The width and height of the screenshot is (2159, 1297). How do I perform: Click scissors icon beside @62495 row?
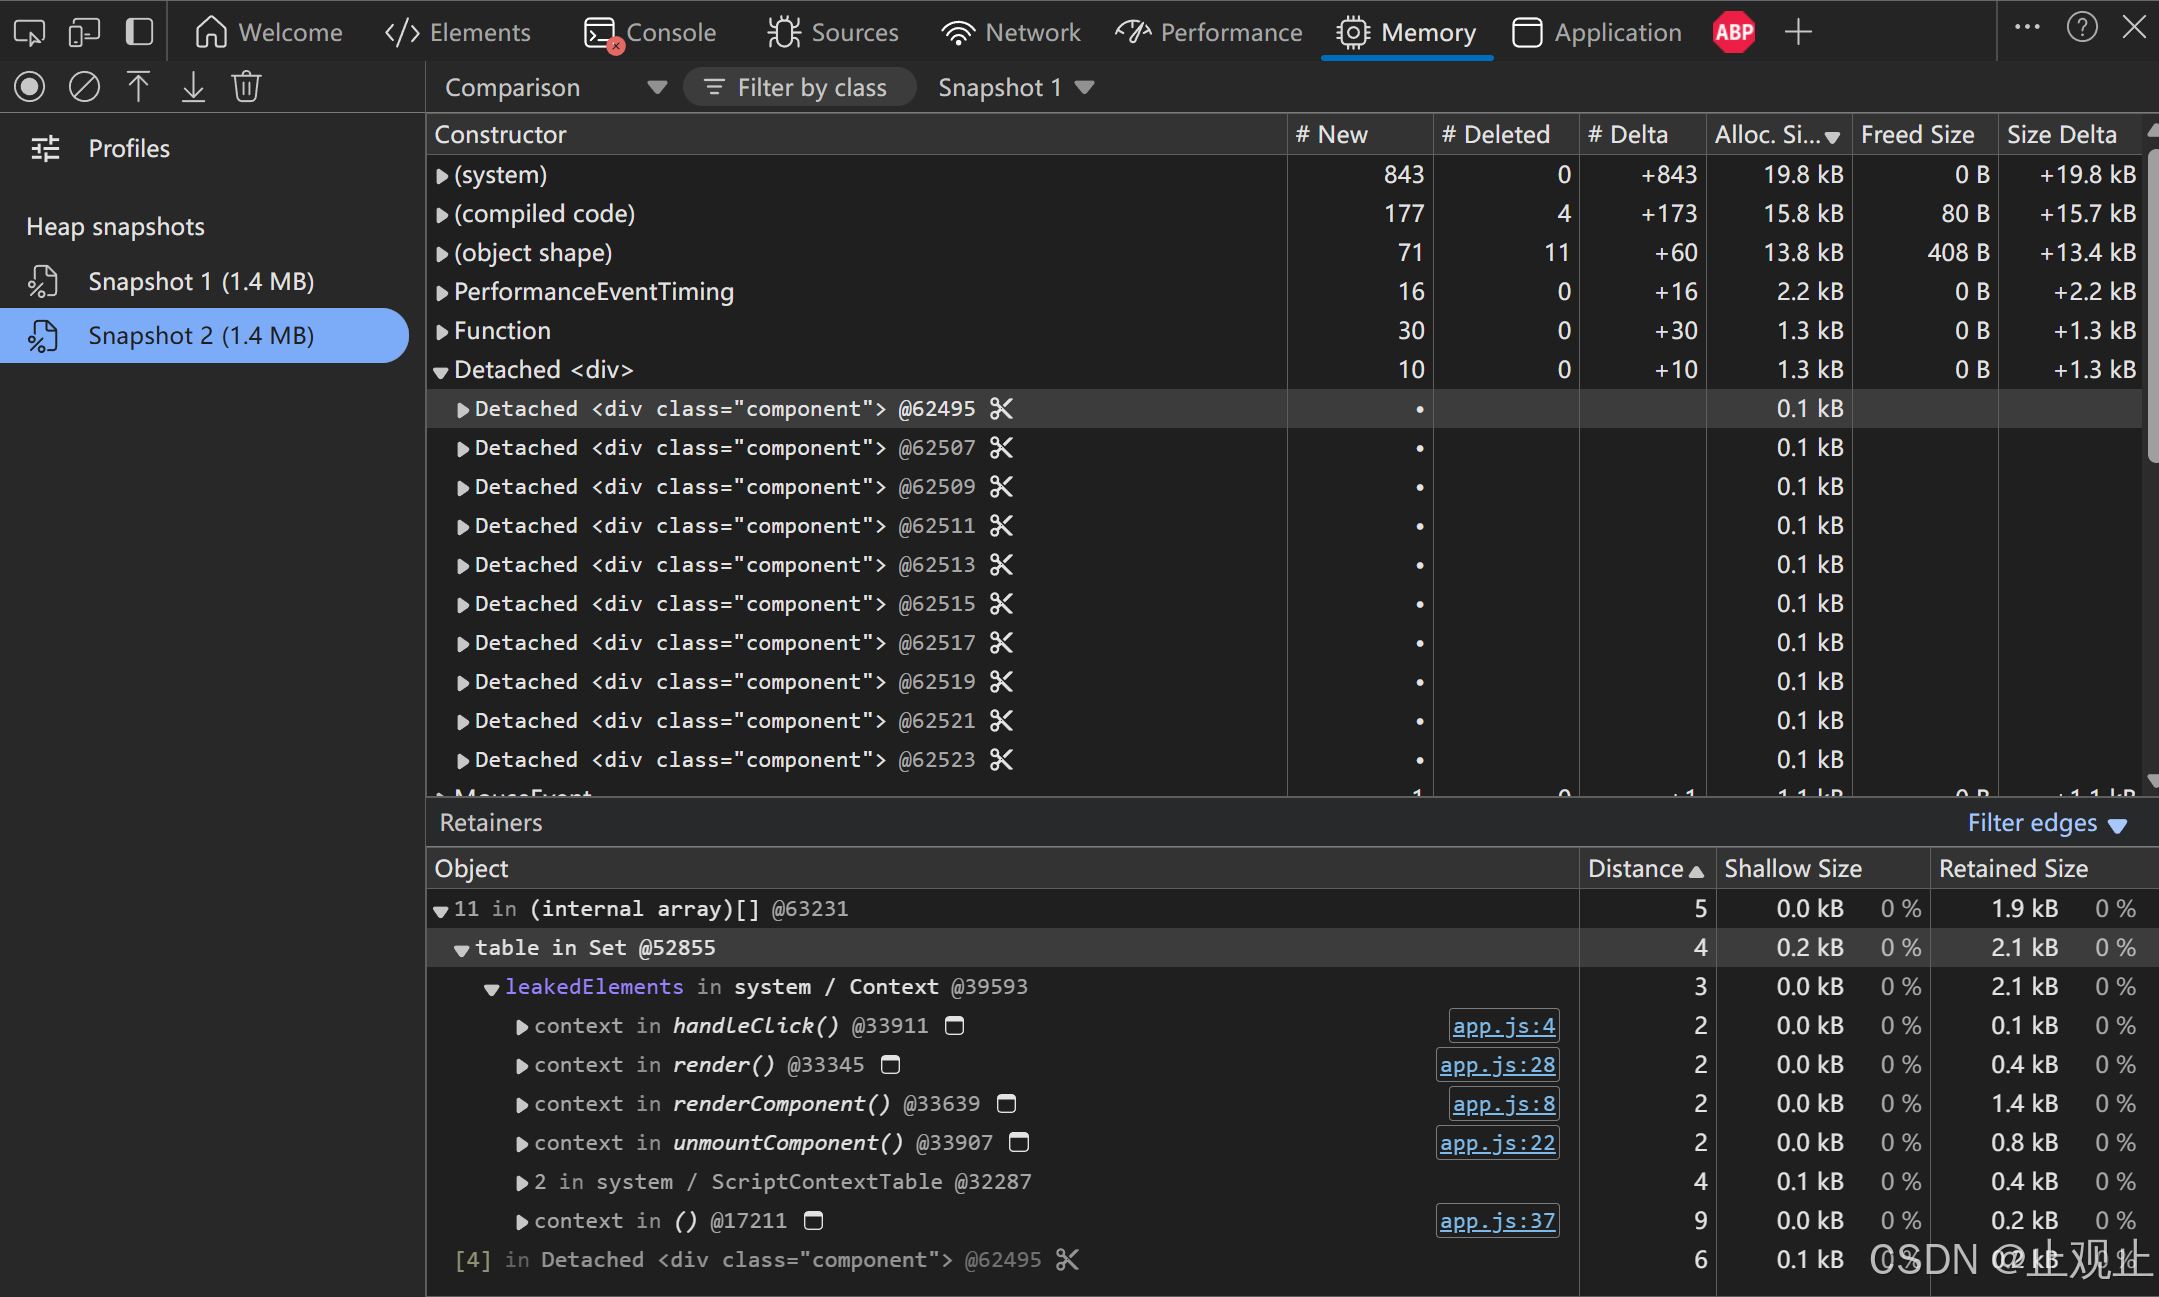pos(1001,409)
